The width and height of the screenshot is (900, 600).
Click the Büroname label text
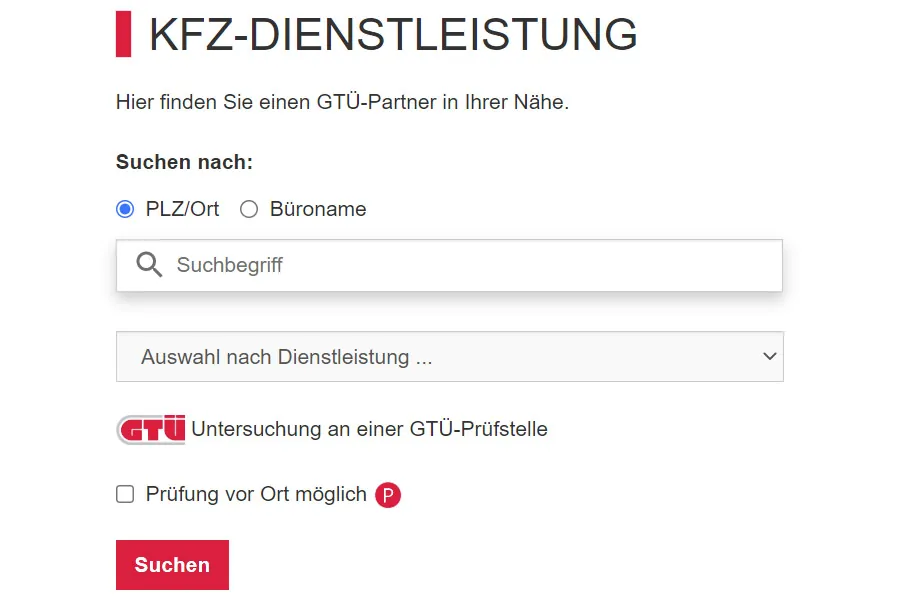coord(318,209)
